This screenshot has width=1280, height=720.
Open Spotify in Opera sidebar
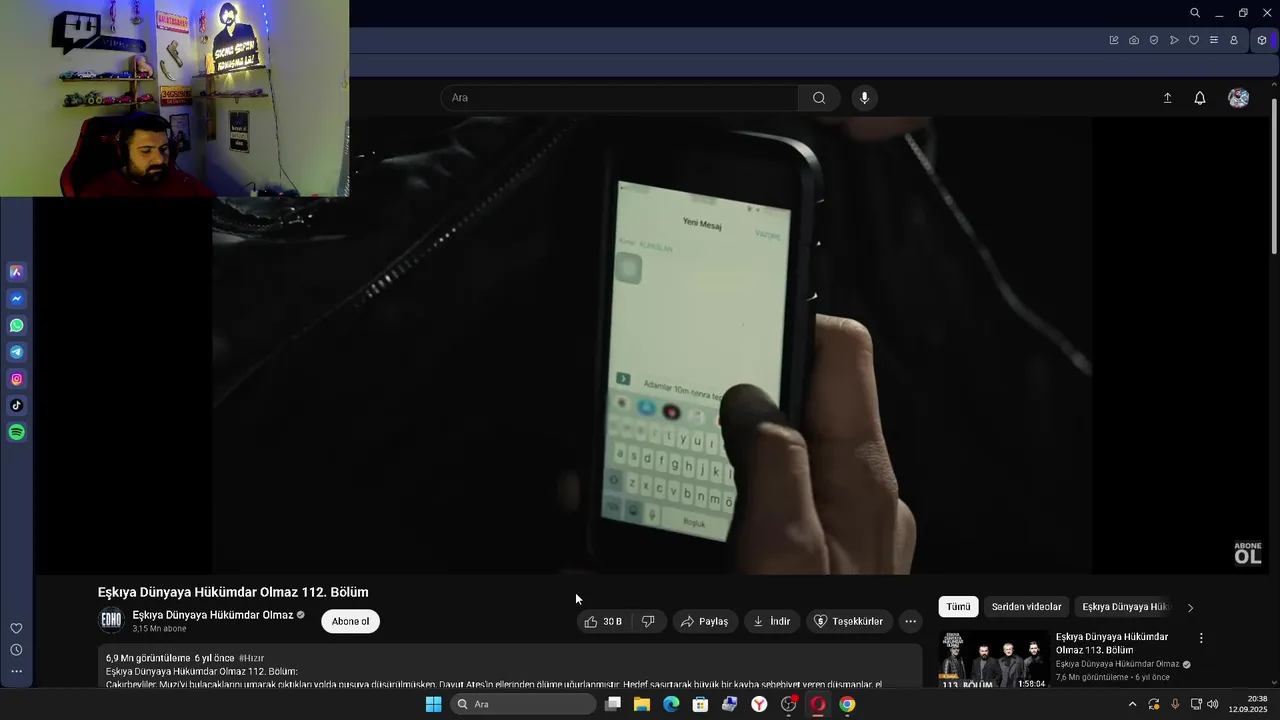point(16,433)
